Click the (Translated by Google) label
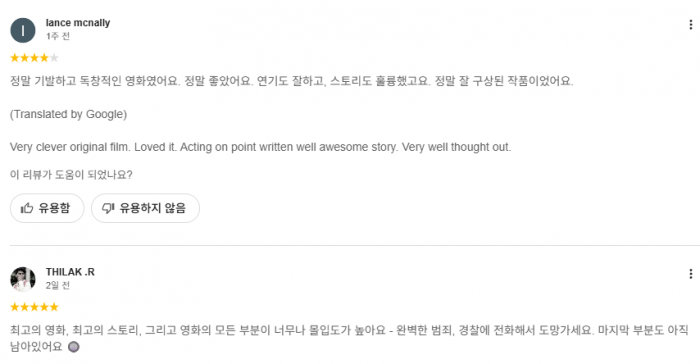Screen dimensions: 700x364 tap(68, 114)
